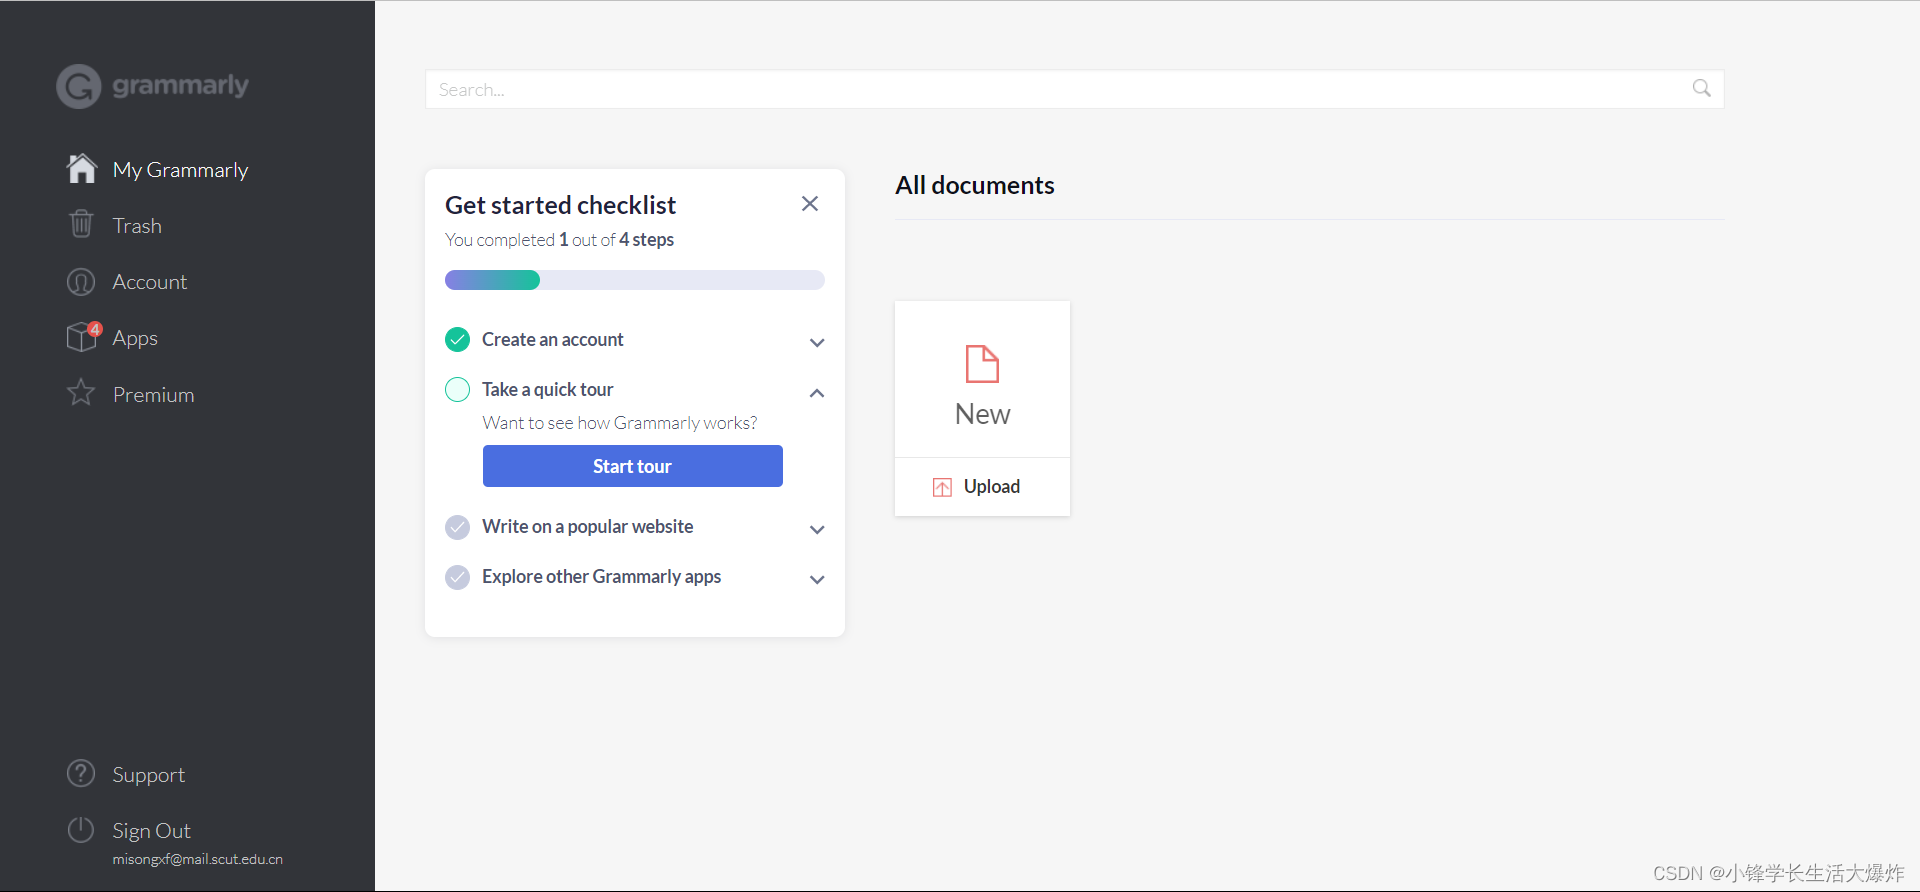Image resolution: width=1920 pixels, height=892 pixels.
Task: Click the New label on document card
Action: coord(982,414)
